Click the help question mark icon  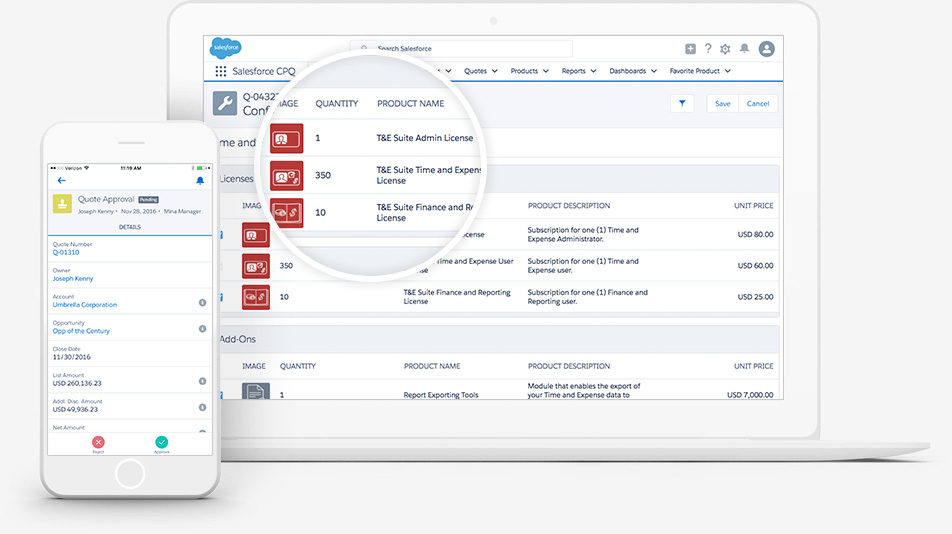click(708, 49)
